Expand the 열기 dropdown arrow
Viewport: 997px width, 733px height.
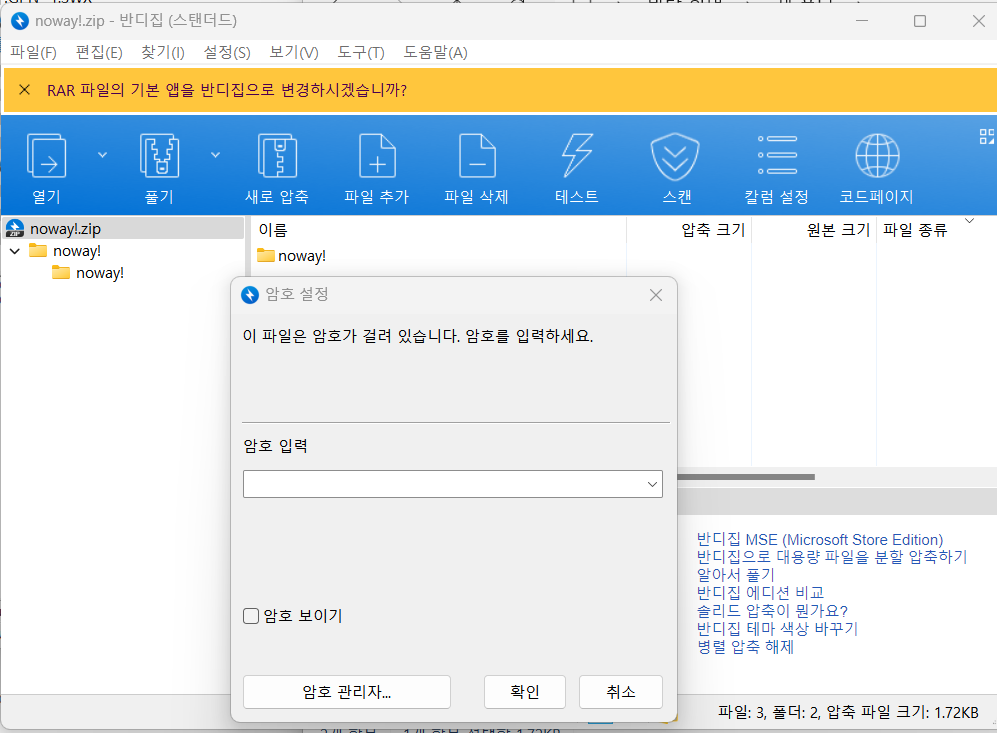102,155
